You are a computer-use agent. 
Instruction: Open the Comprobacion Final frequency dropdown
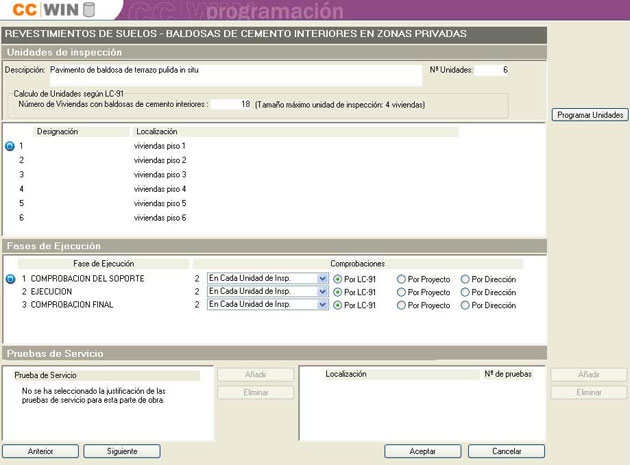322,305
